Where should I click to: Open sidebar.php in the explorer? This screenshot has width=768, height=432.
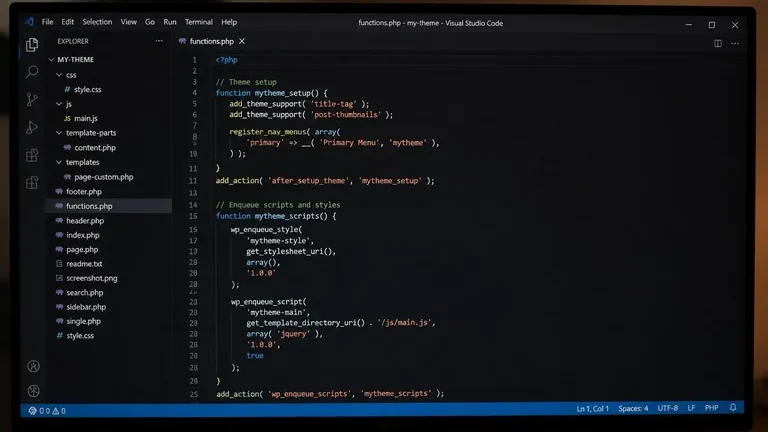86,307
